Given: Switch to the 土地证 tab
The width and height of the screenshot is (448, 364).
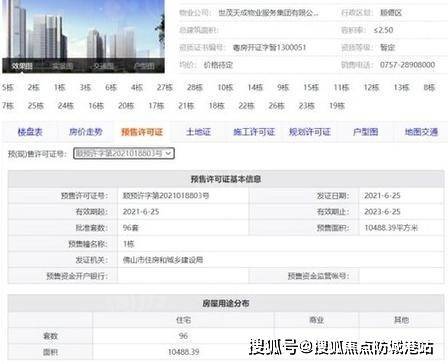Looking at the screenshot, I should click(198, 132).
